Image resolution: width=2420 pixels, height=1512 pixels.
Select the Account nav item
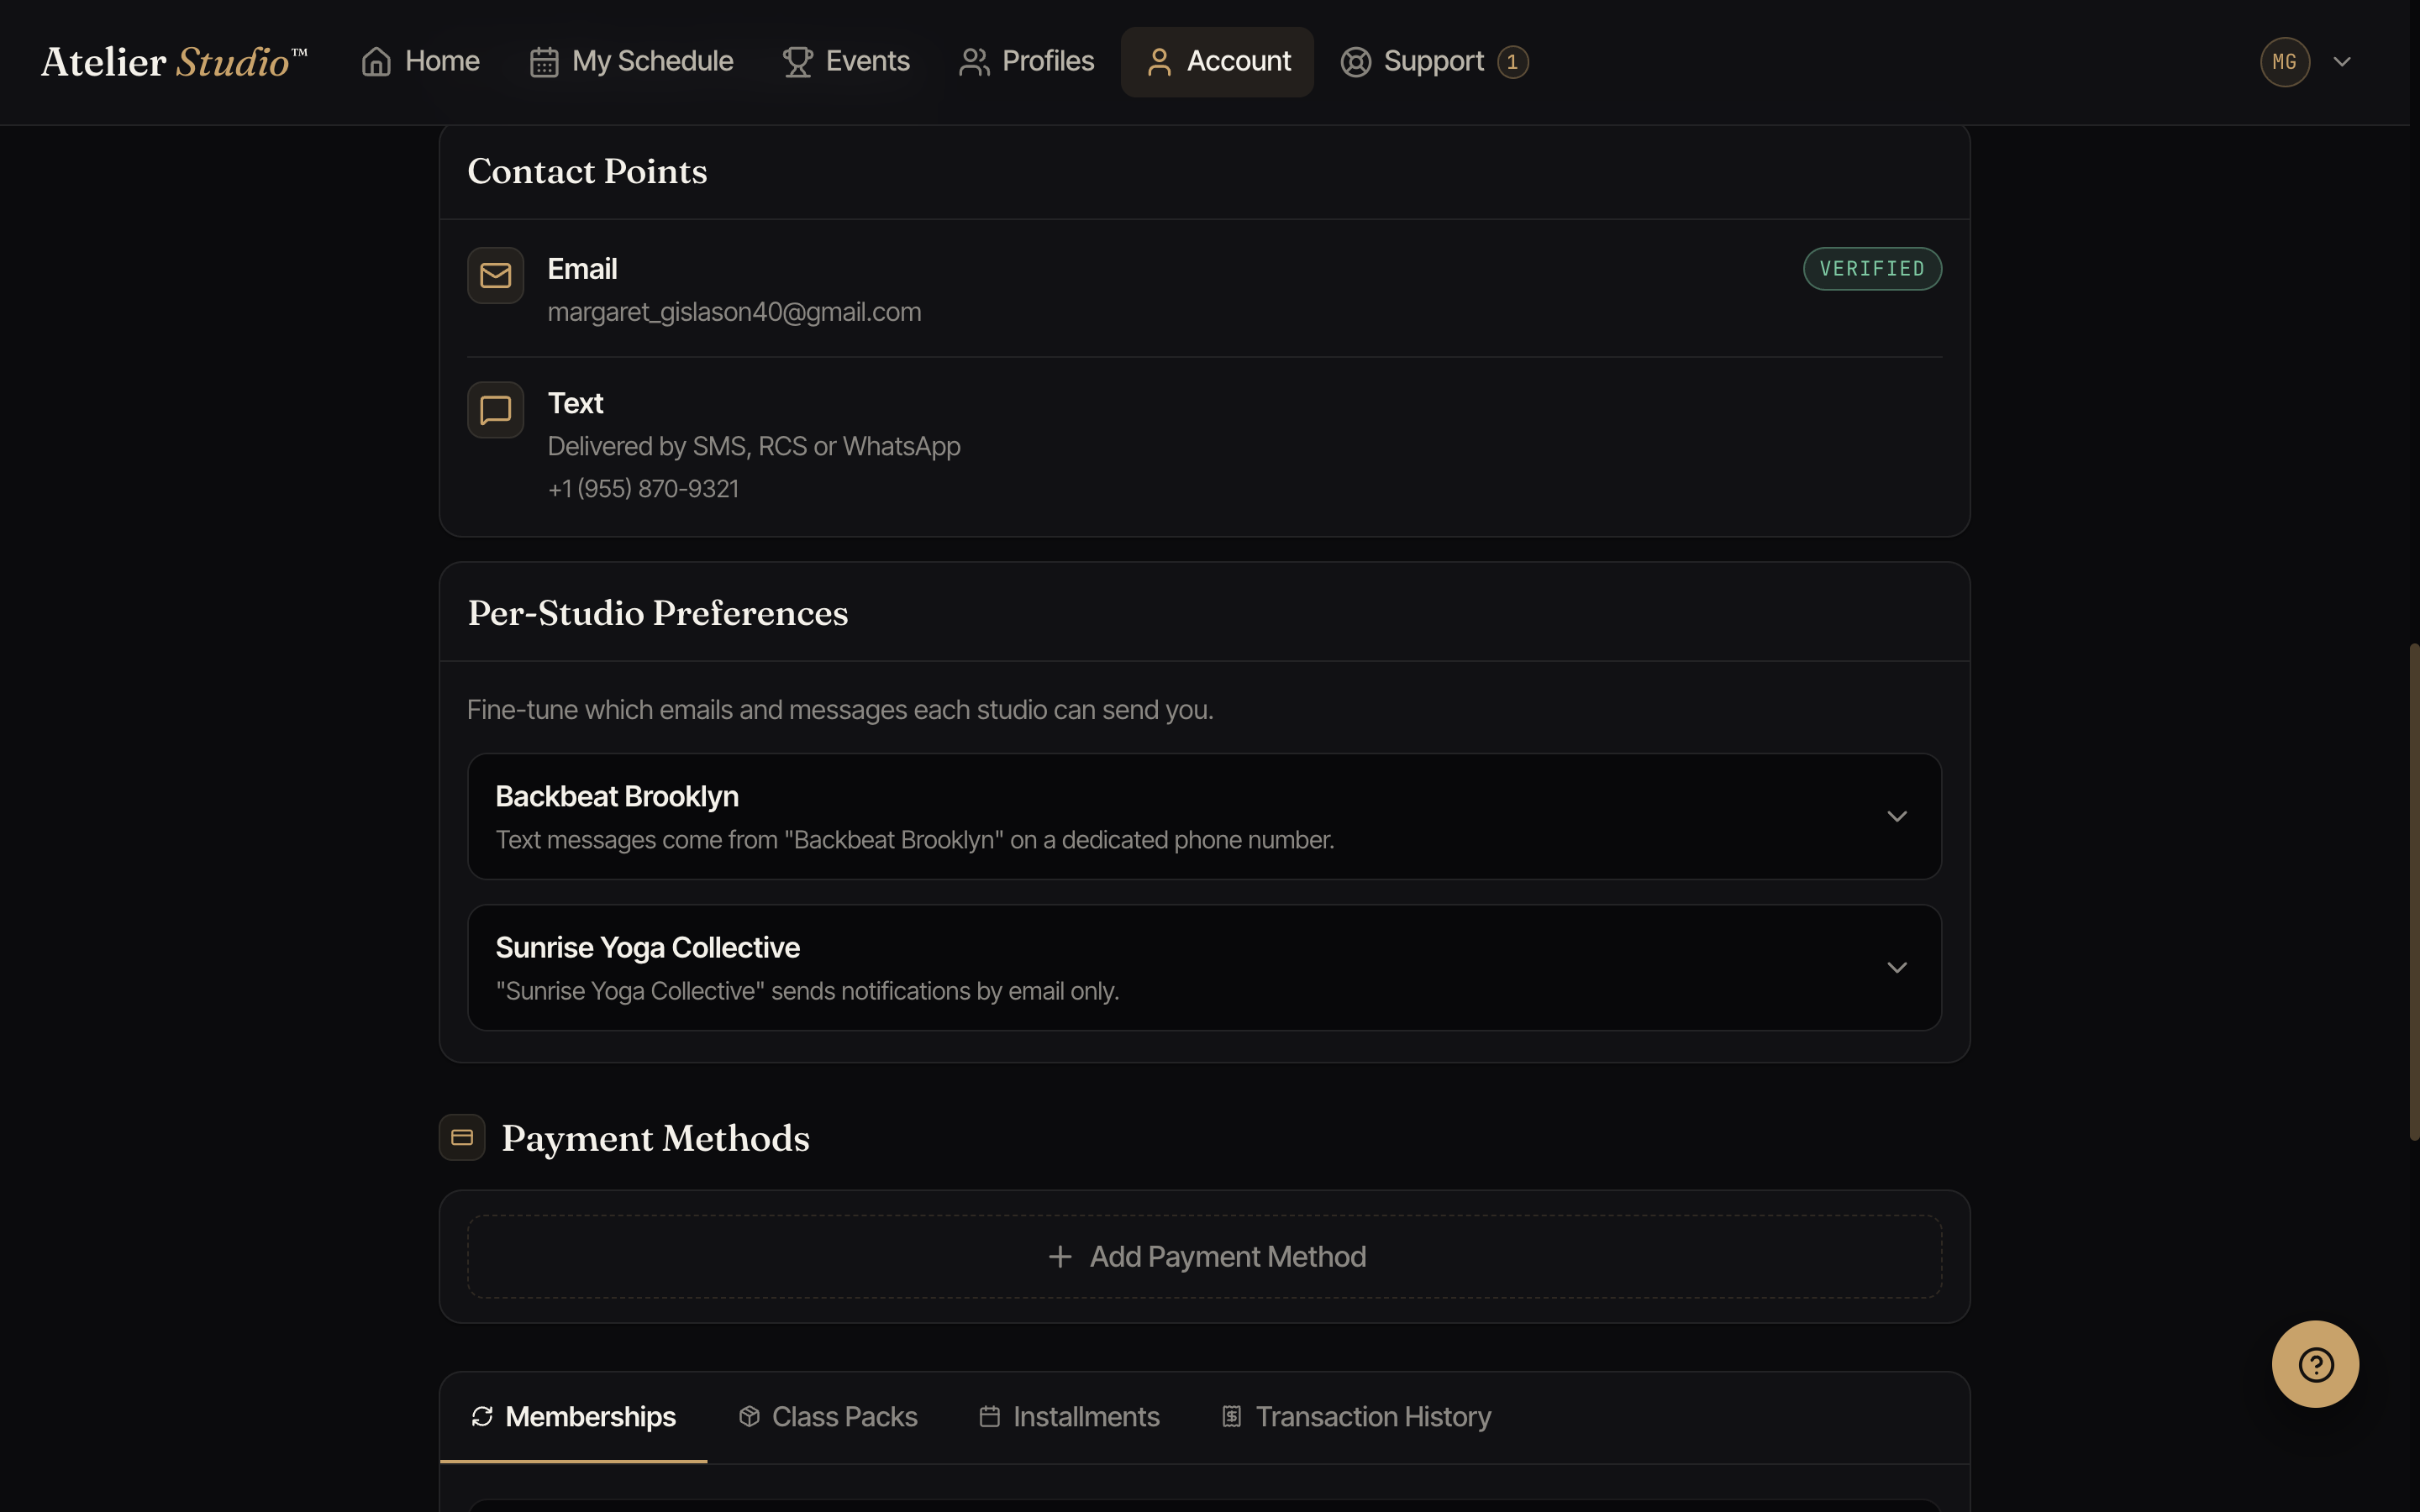[1217, 62]
